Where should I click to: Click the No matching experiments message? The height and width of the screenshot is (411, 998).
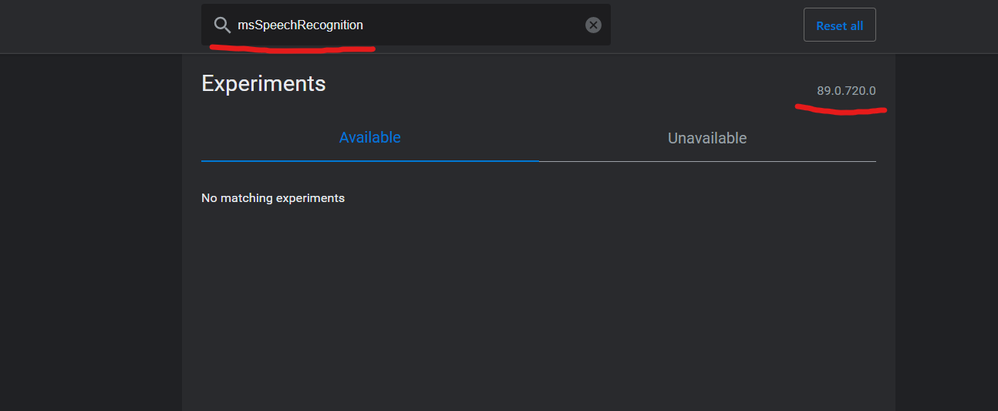[x=273, y=198]
